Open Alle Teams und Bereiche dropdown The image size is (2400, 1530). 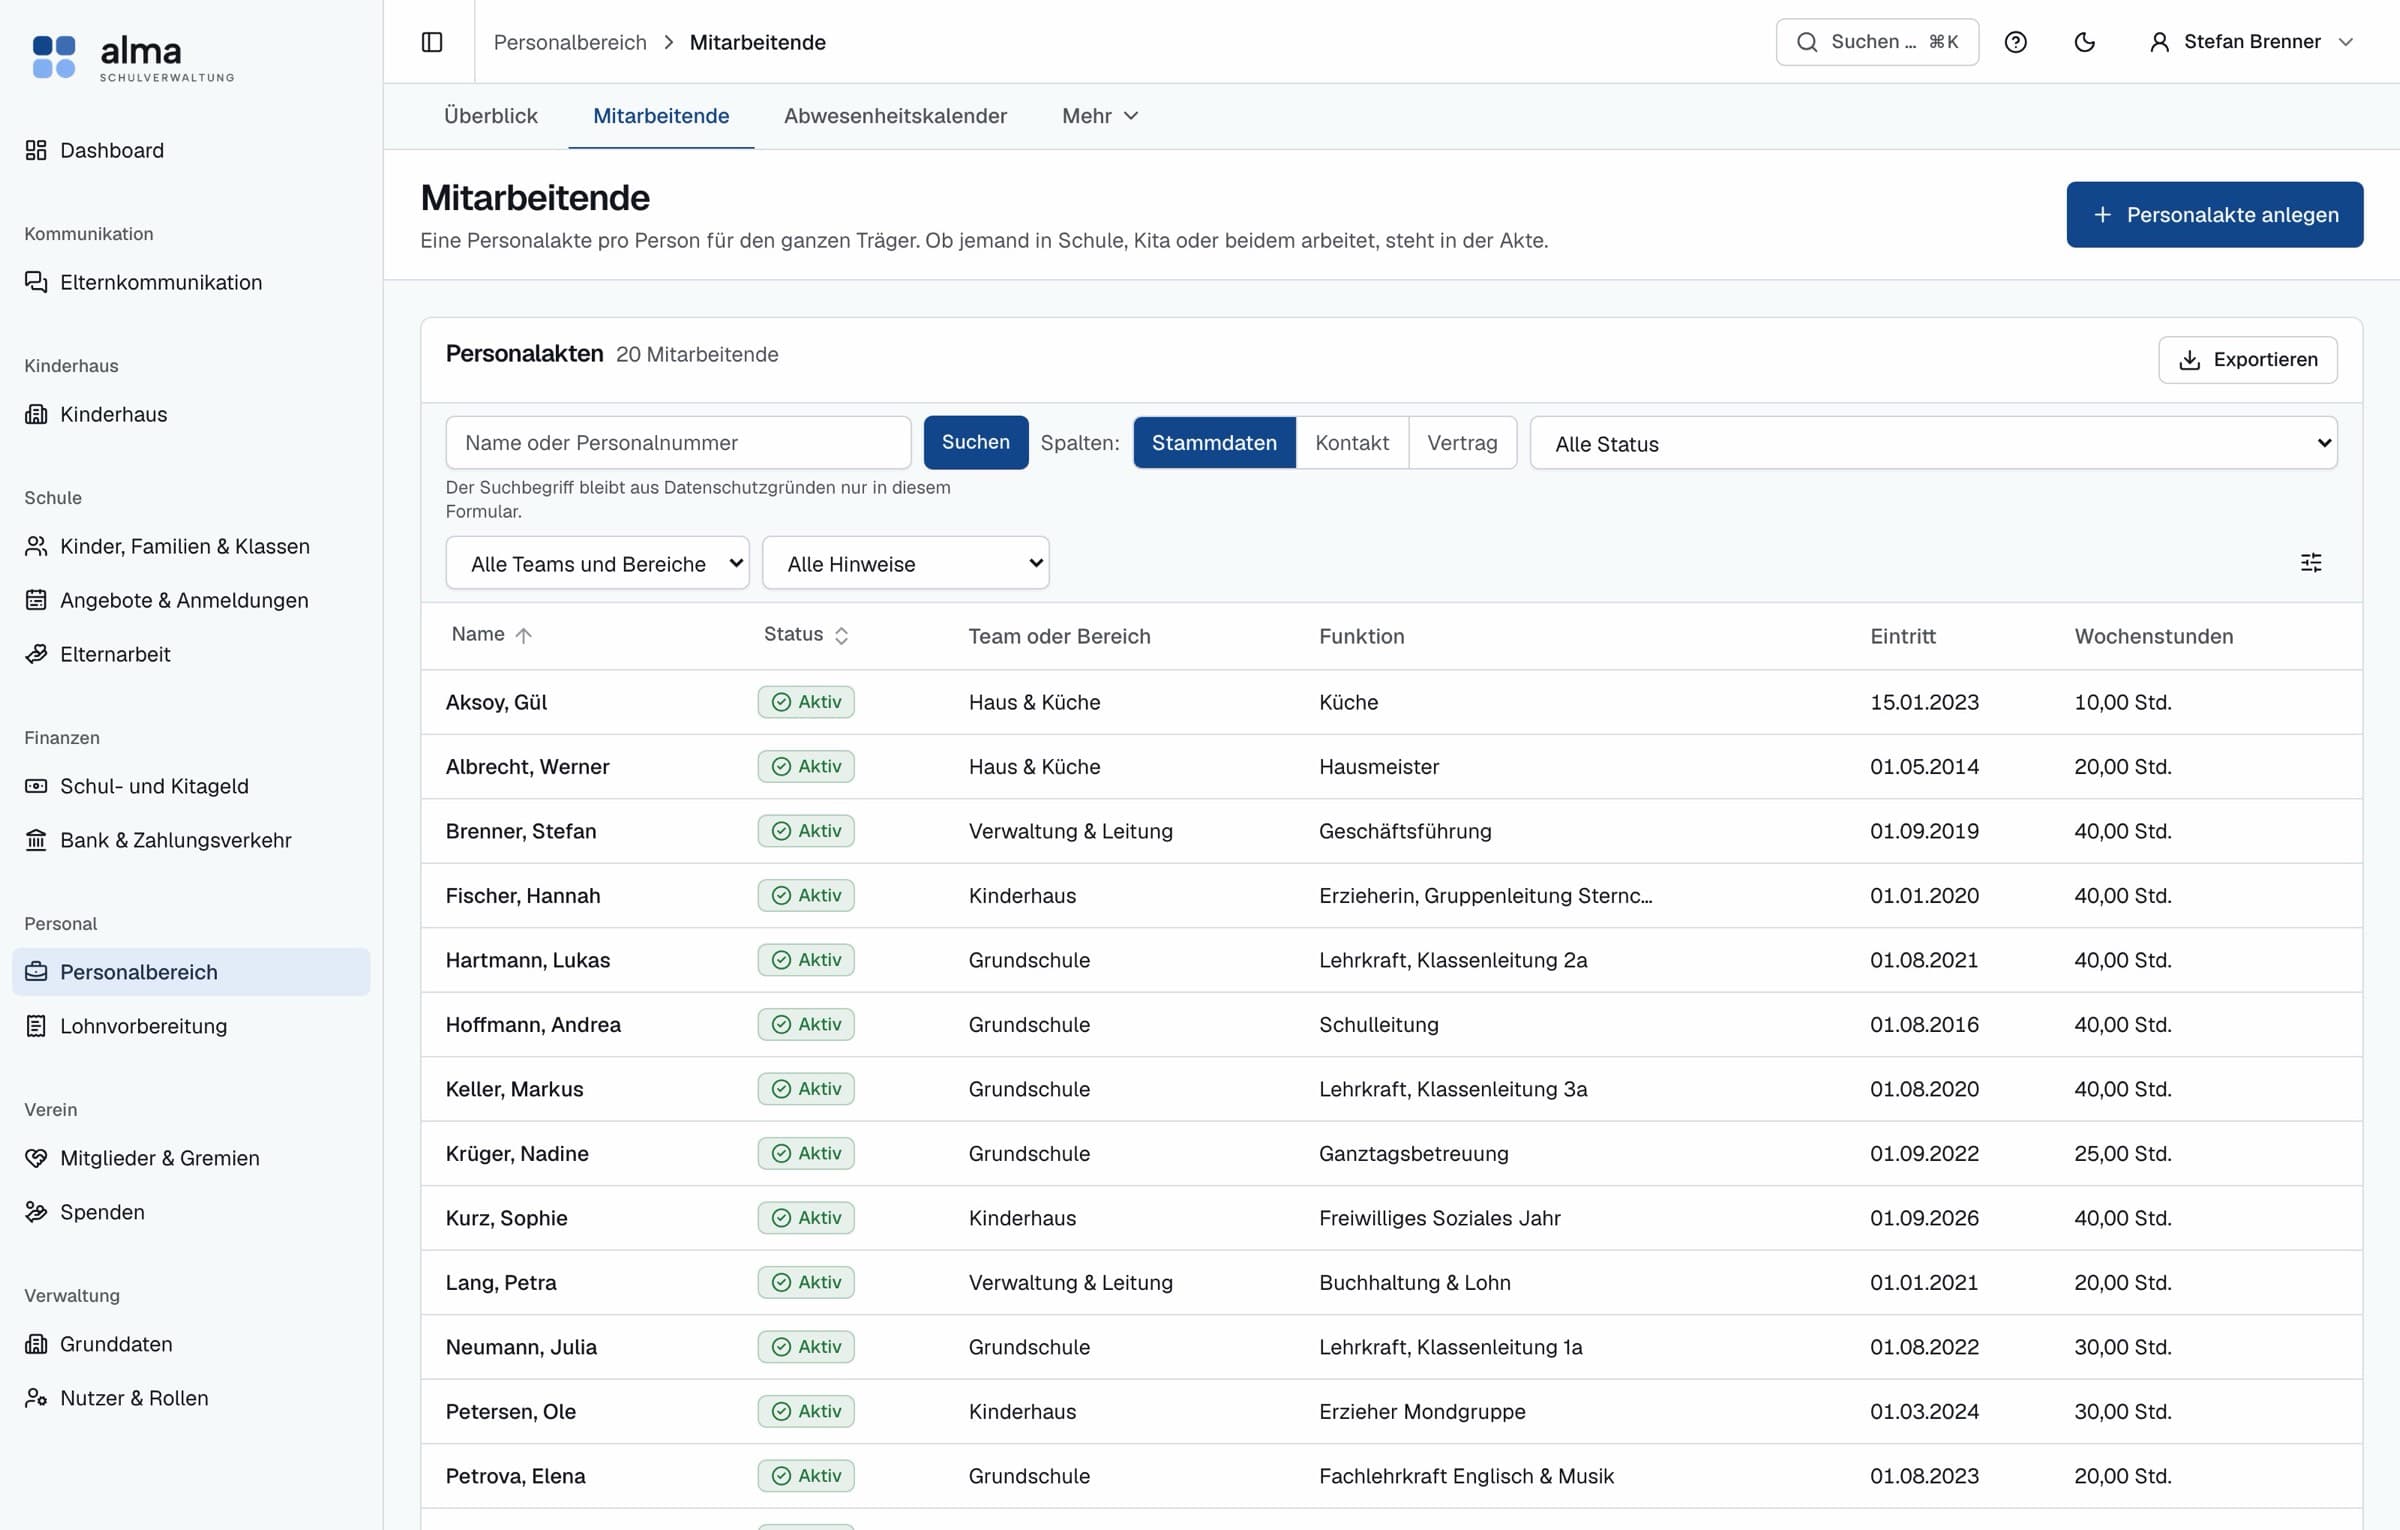coord(597,563)
